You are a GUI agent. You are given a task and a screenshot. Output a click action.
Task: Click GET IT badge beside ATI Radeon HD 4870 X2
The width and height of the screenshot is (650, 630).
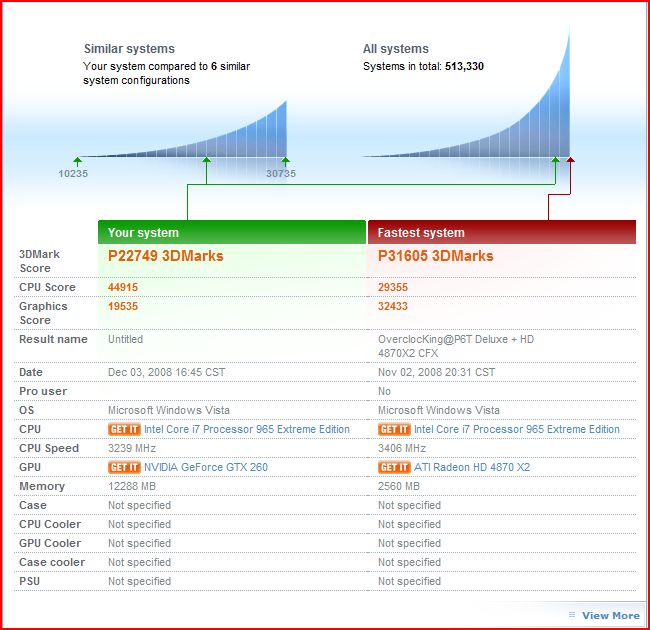(394, 467)
